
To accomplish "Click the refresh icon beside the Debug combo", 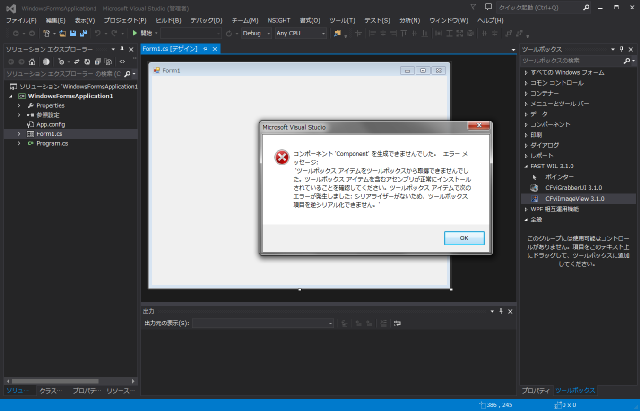I will coord(229,33).
